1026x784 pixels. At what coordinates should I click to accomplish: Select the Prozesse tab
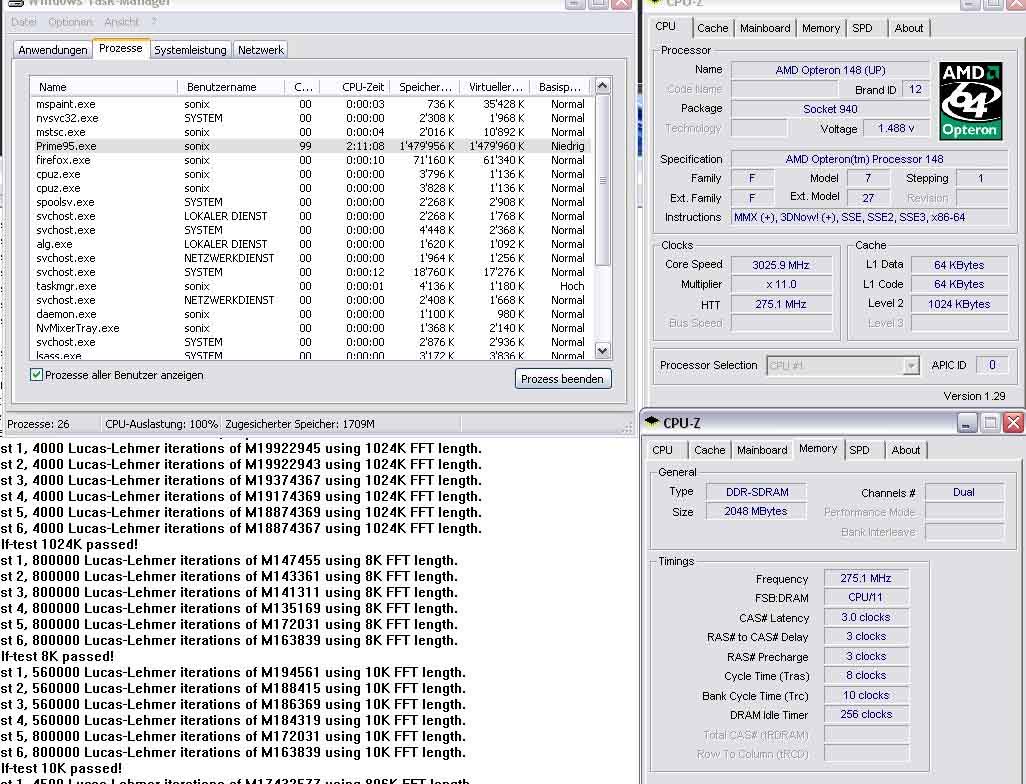[x=120, y=48]
